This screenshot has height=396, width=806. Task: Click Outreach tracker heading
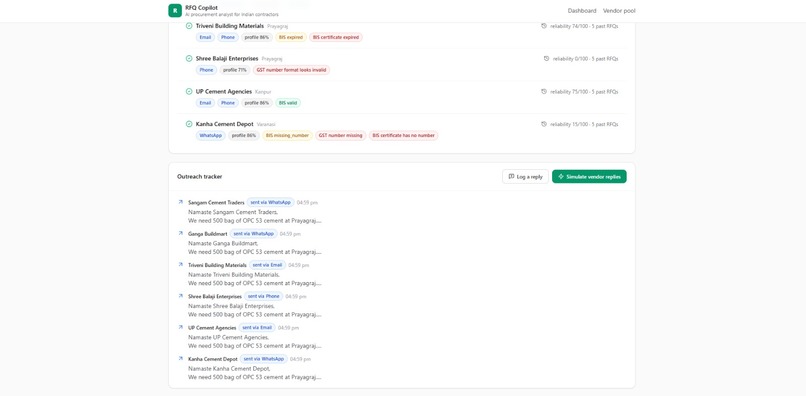click(199, 176)
